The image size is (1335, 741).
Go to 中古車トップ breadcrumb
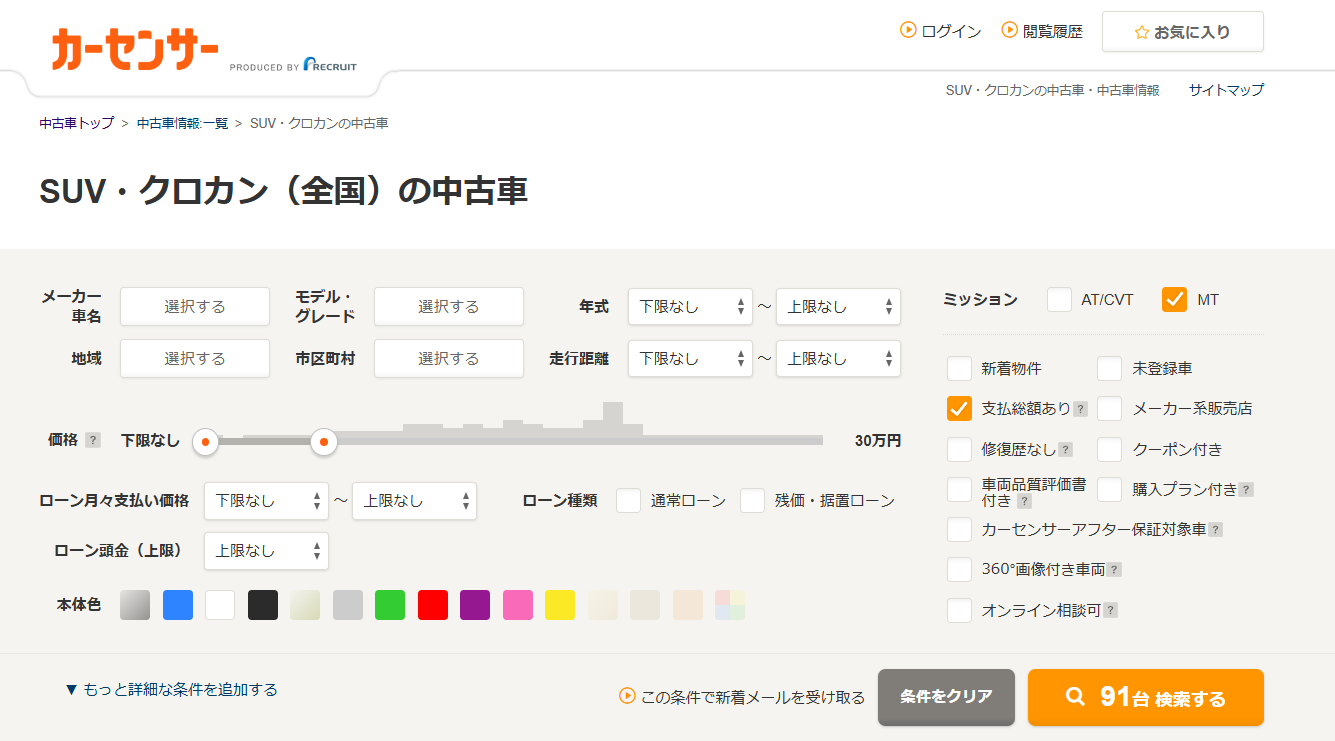(77, 123)
